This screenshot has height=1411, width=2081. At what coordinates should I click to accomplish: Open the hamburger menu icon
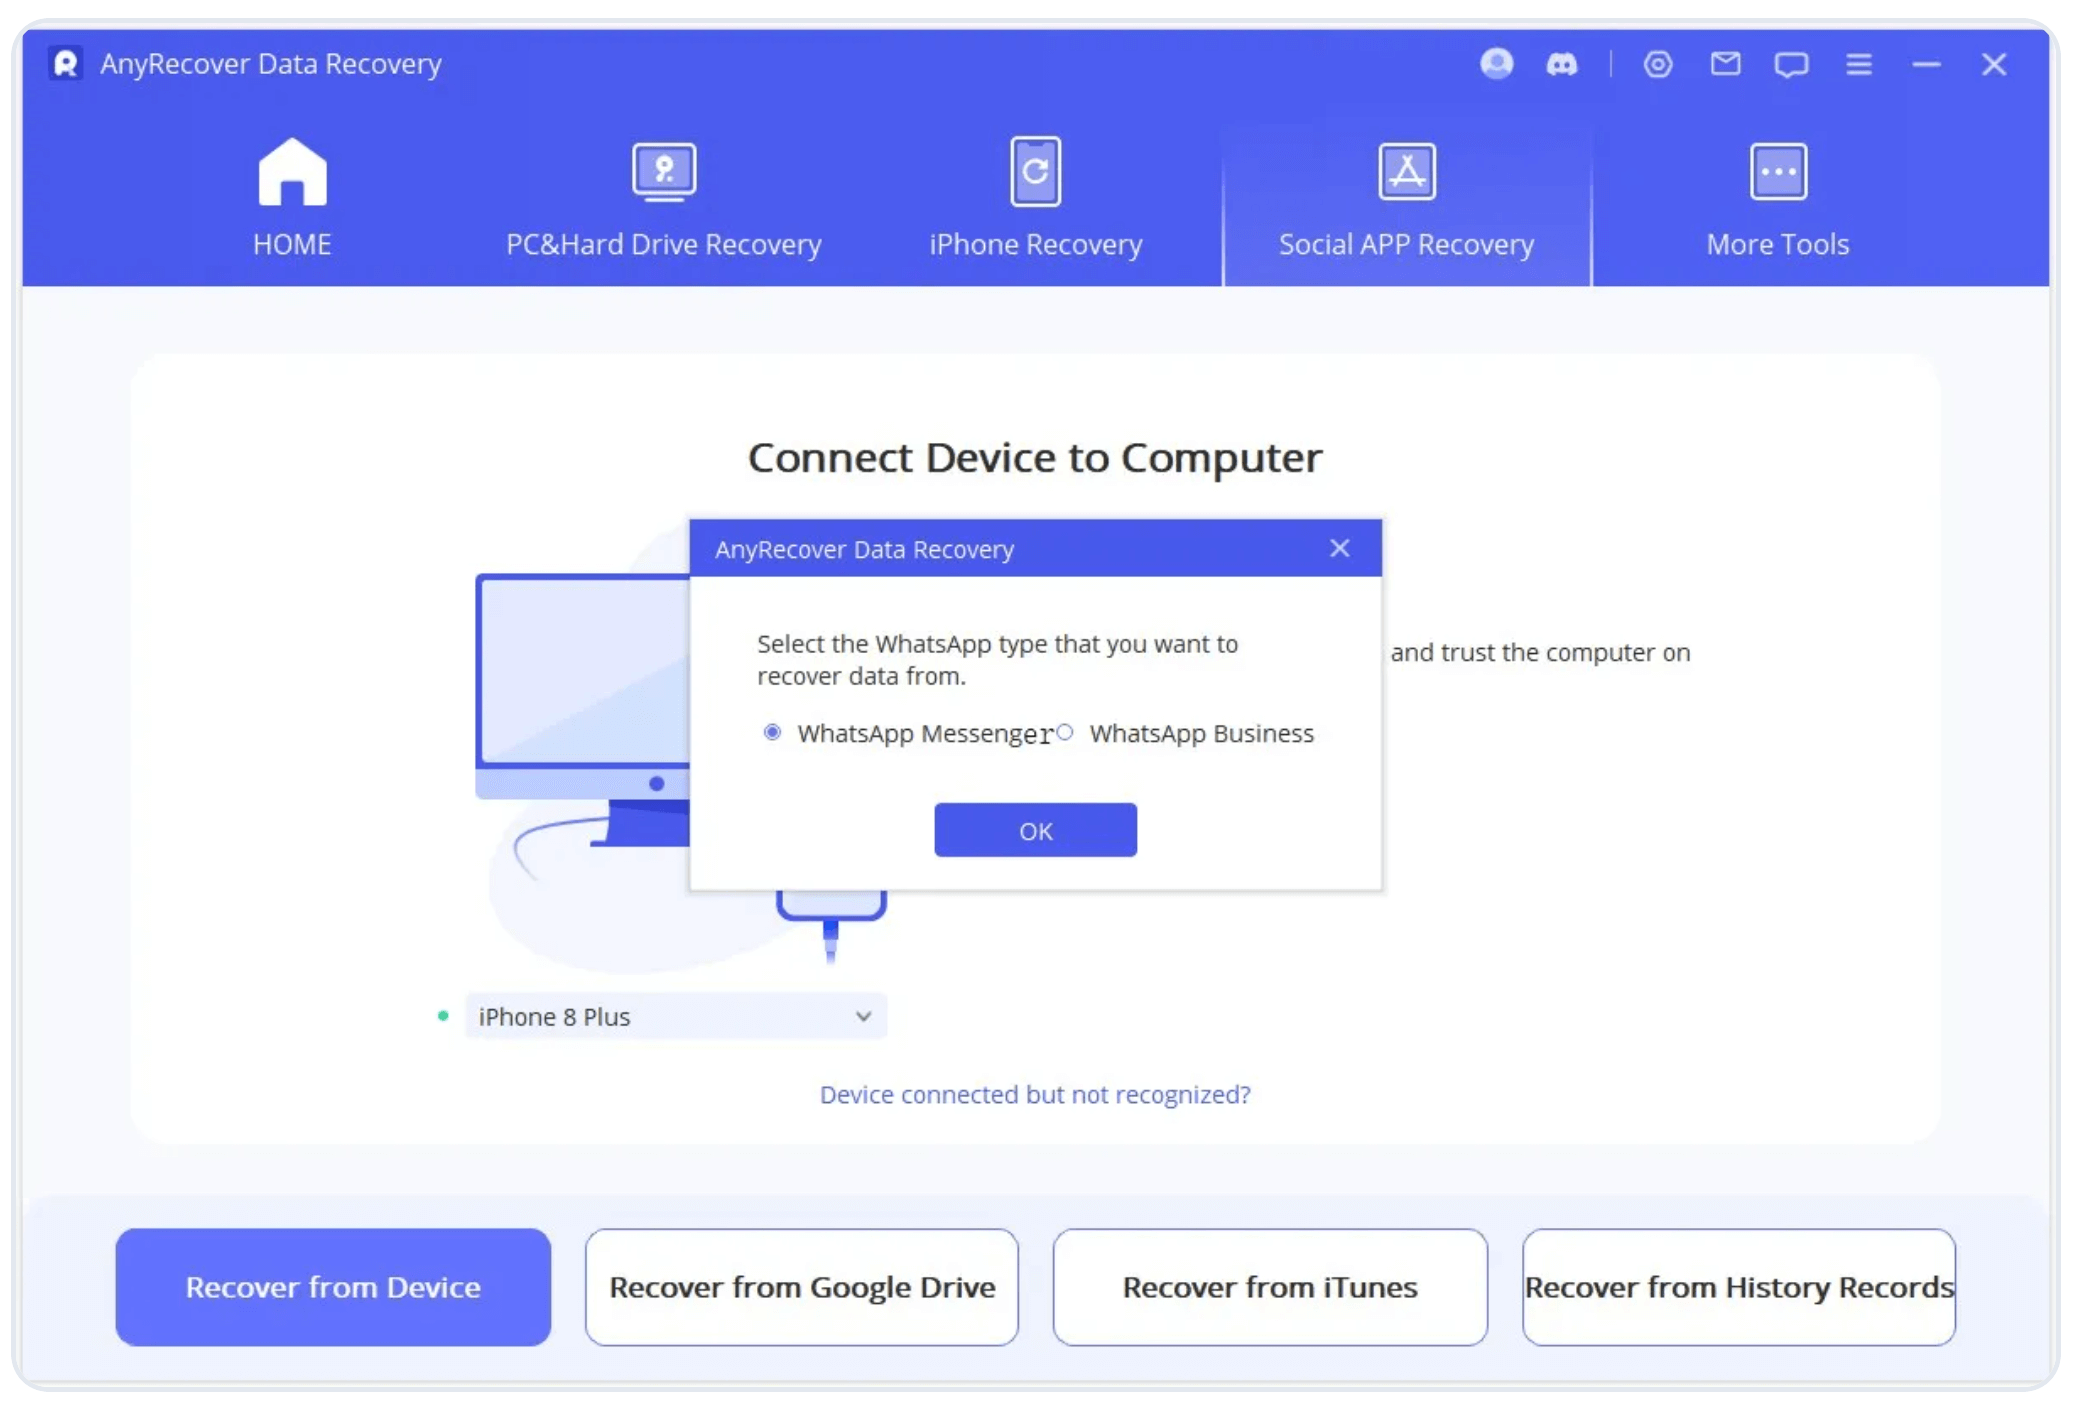(1858, 65)
